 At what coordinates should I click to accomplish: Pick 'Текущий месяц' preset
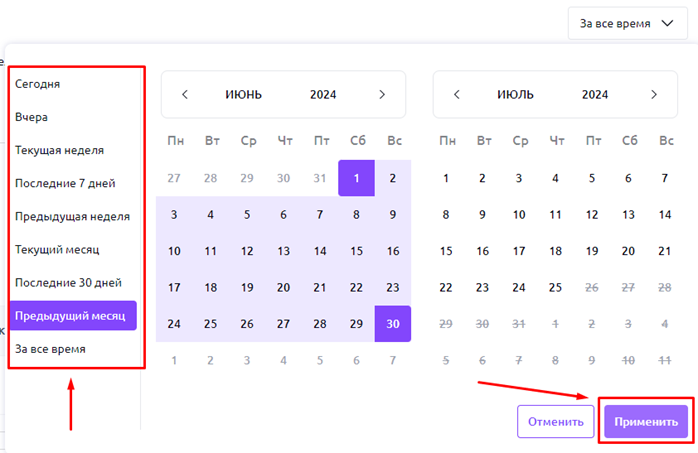click(x=57, y=249)
